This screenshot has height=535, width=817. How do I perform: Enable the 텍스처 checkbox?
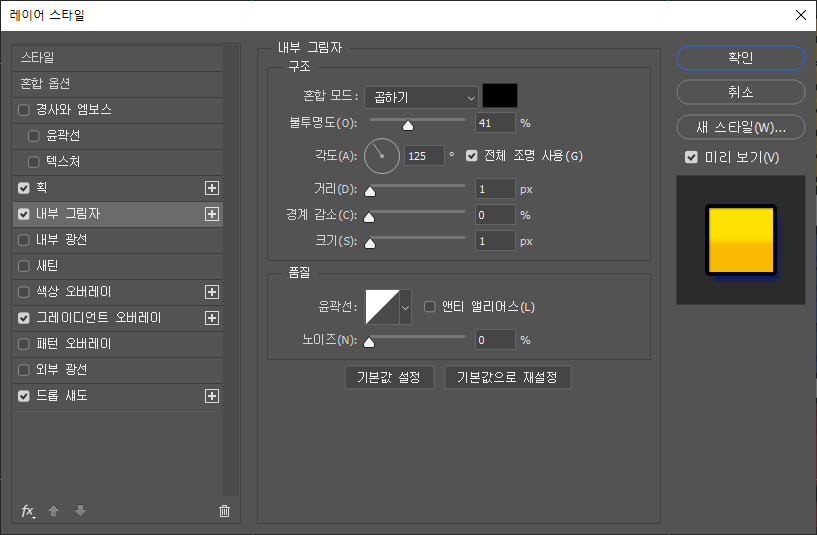tap(33, 162)
